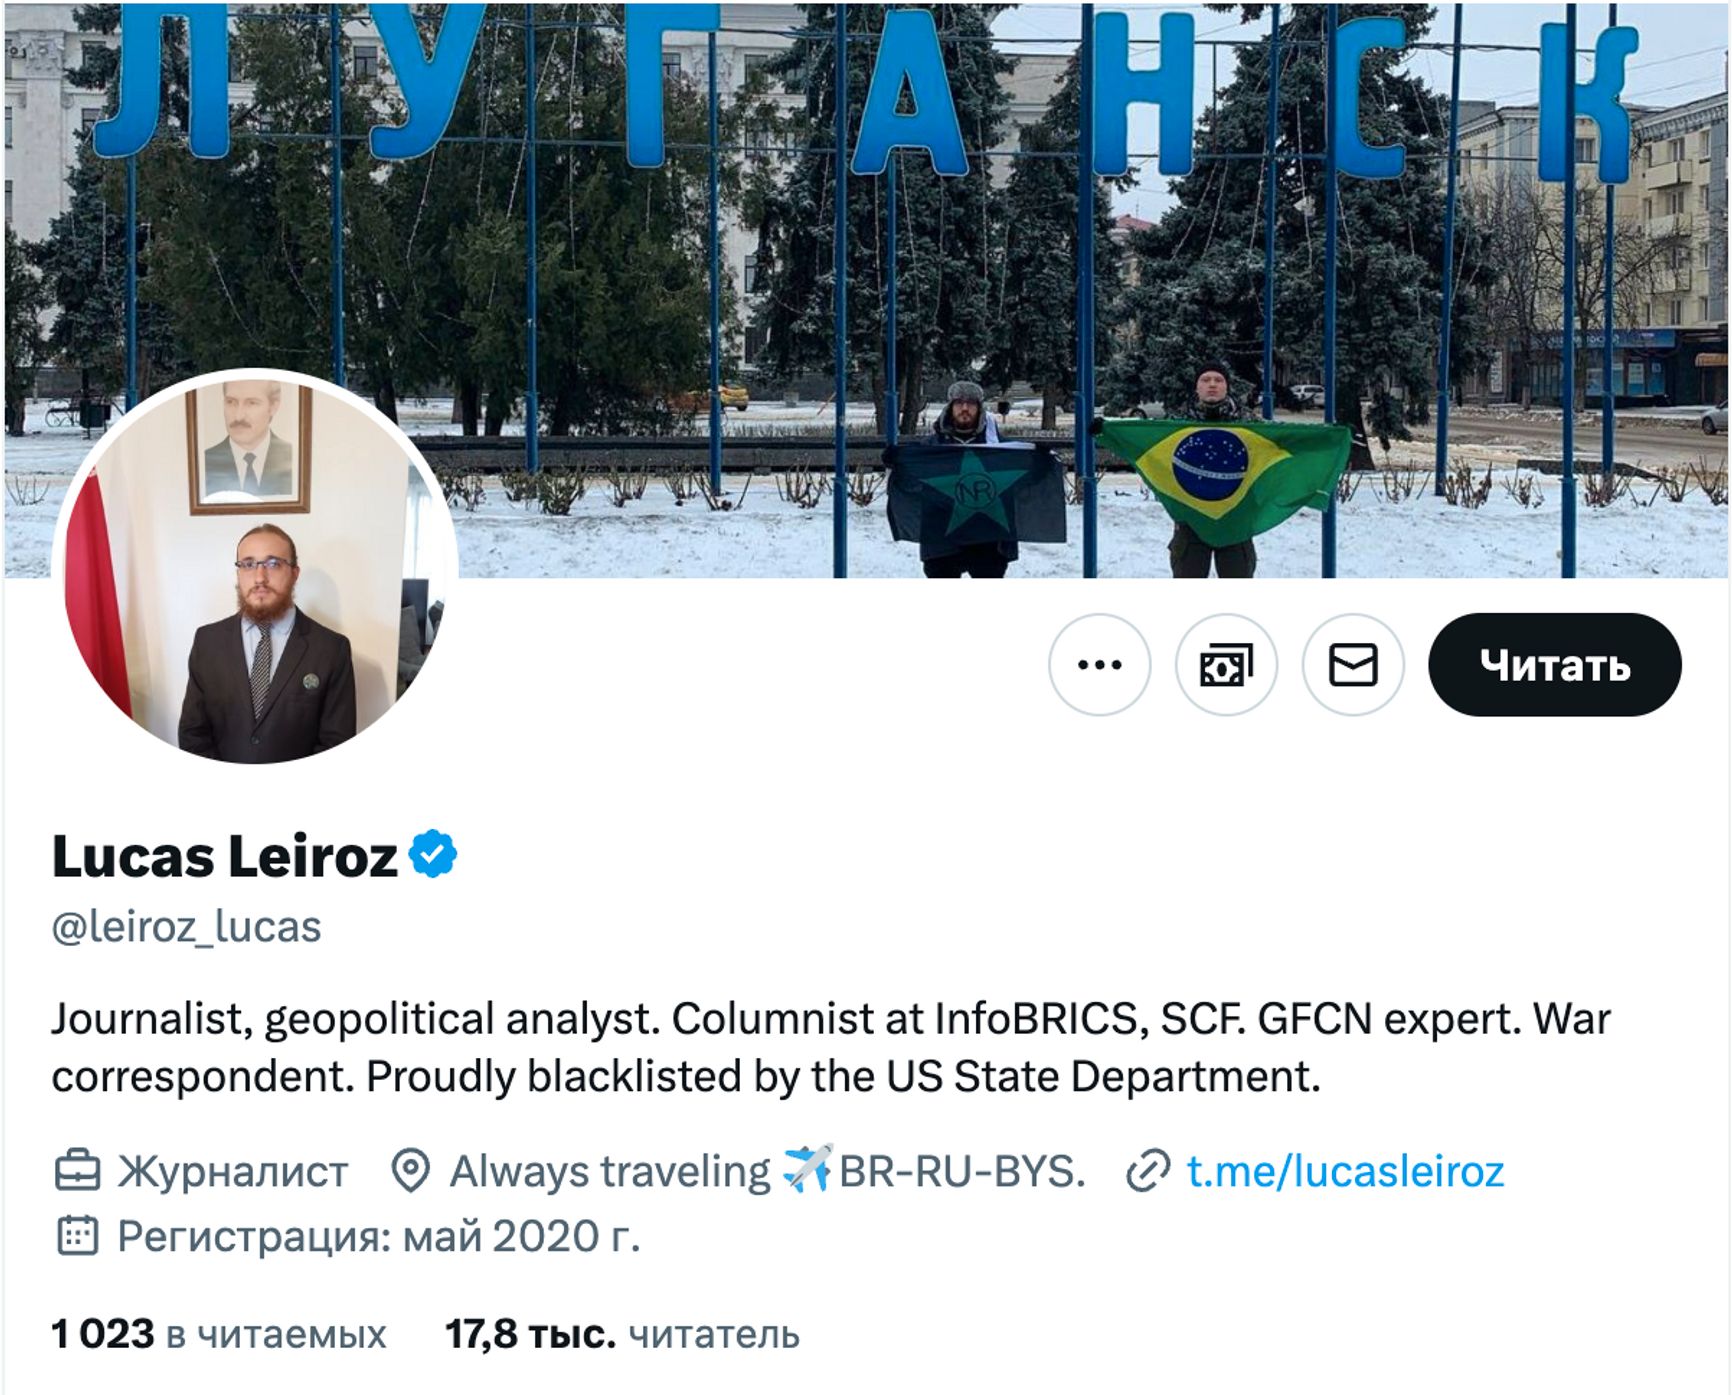Screen dimensions: 1732x1395
Task: Open direct message via envelope icon
Action: (1352, 665)
